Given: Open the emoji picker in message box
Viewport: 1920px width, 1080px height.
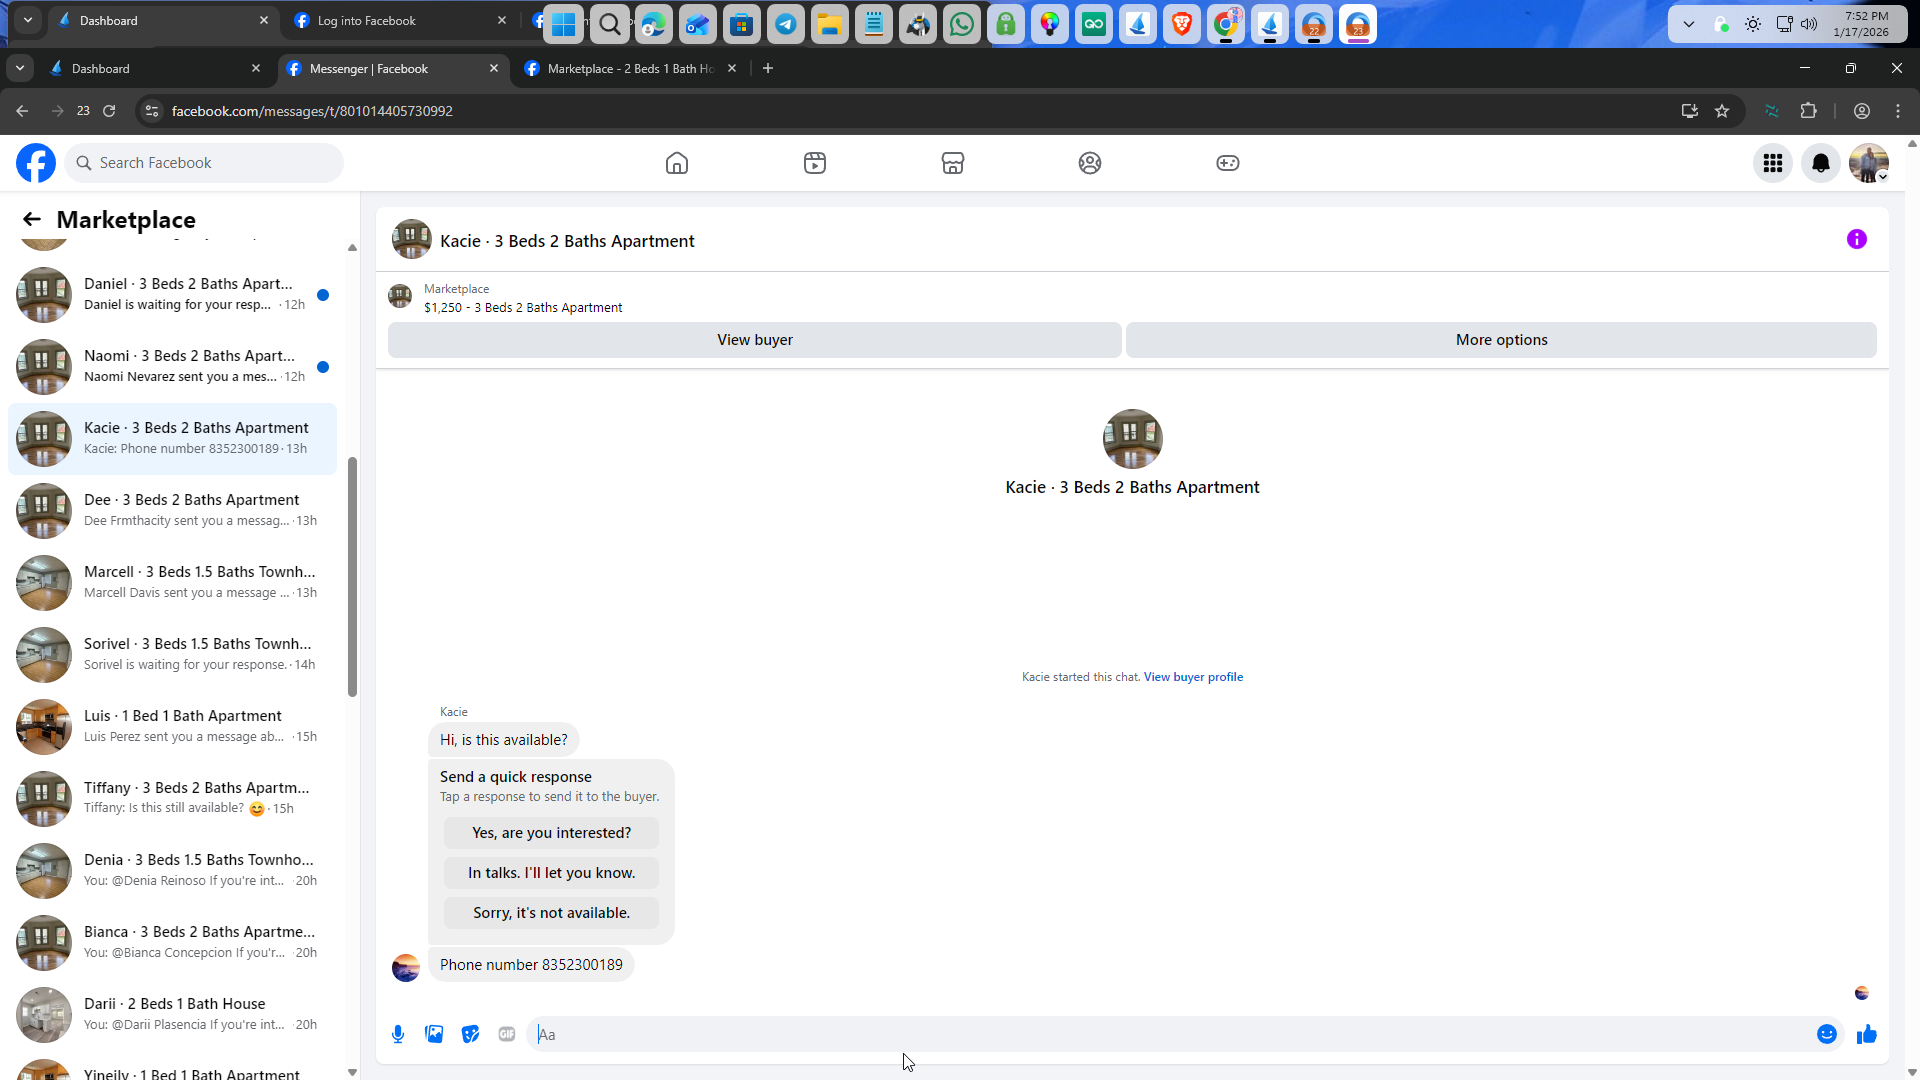Looking at the screenshot, I should pos(1826,1034).
